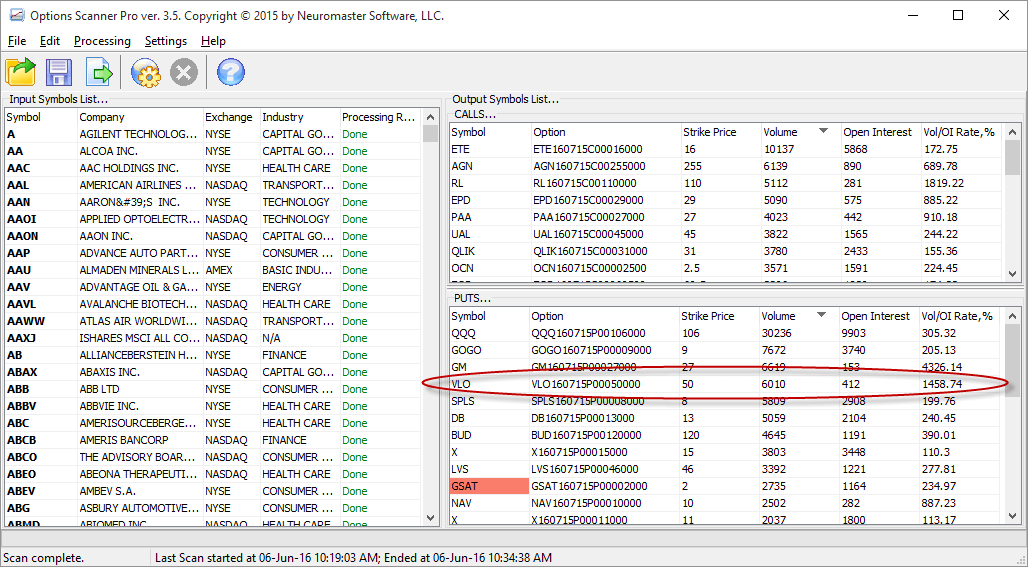This screenshot has width=1028, height=567.
Task: Start scan with the gear globe icon
Action: 145,72
